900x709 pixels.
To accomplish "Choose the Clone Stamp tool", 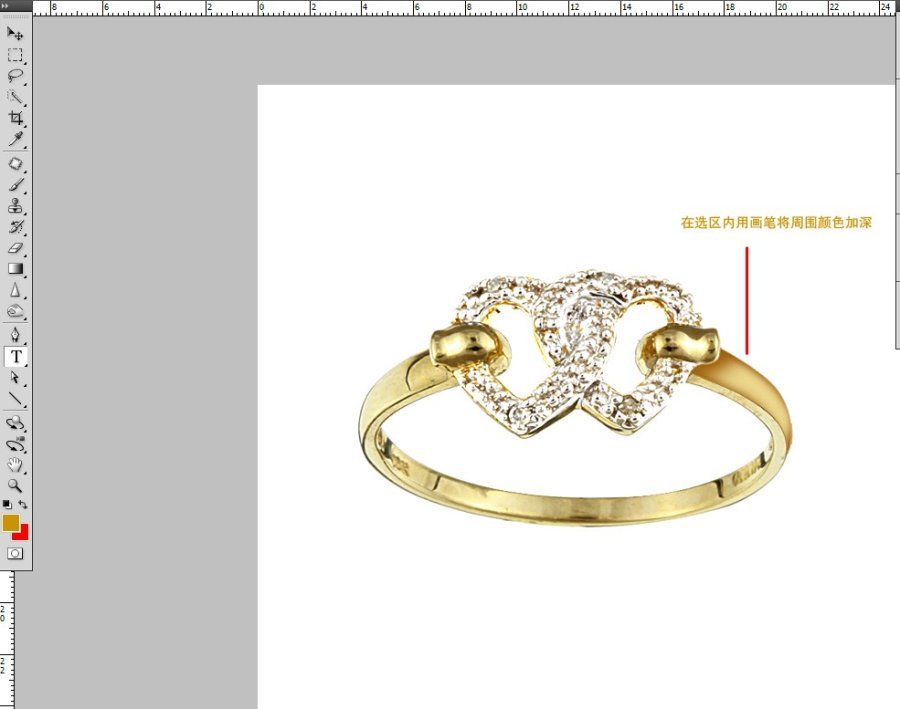I will [15, 206].
